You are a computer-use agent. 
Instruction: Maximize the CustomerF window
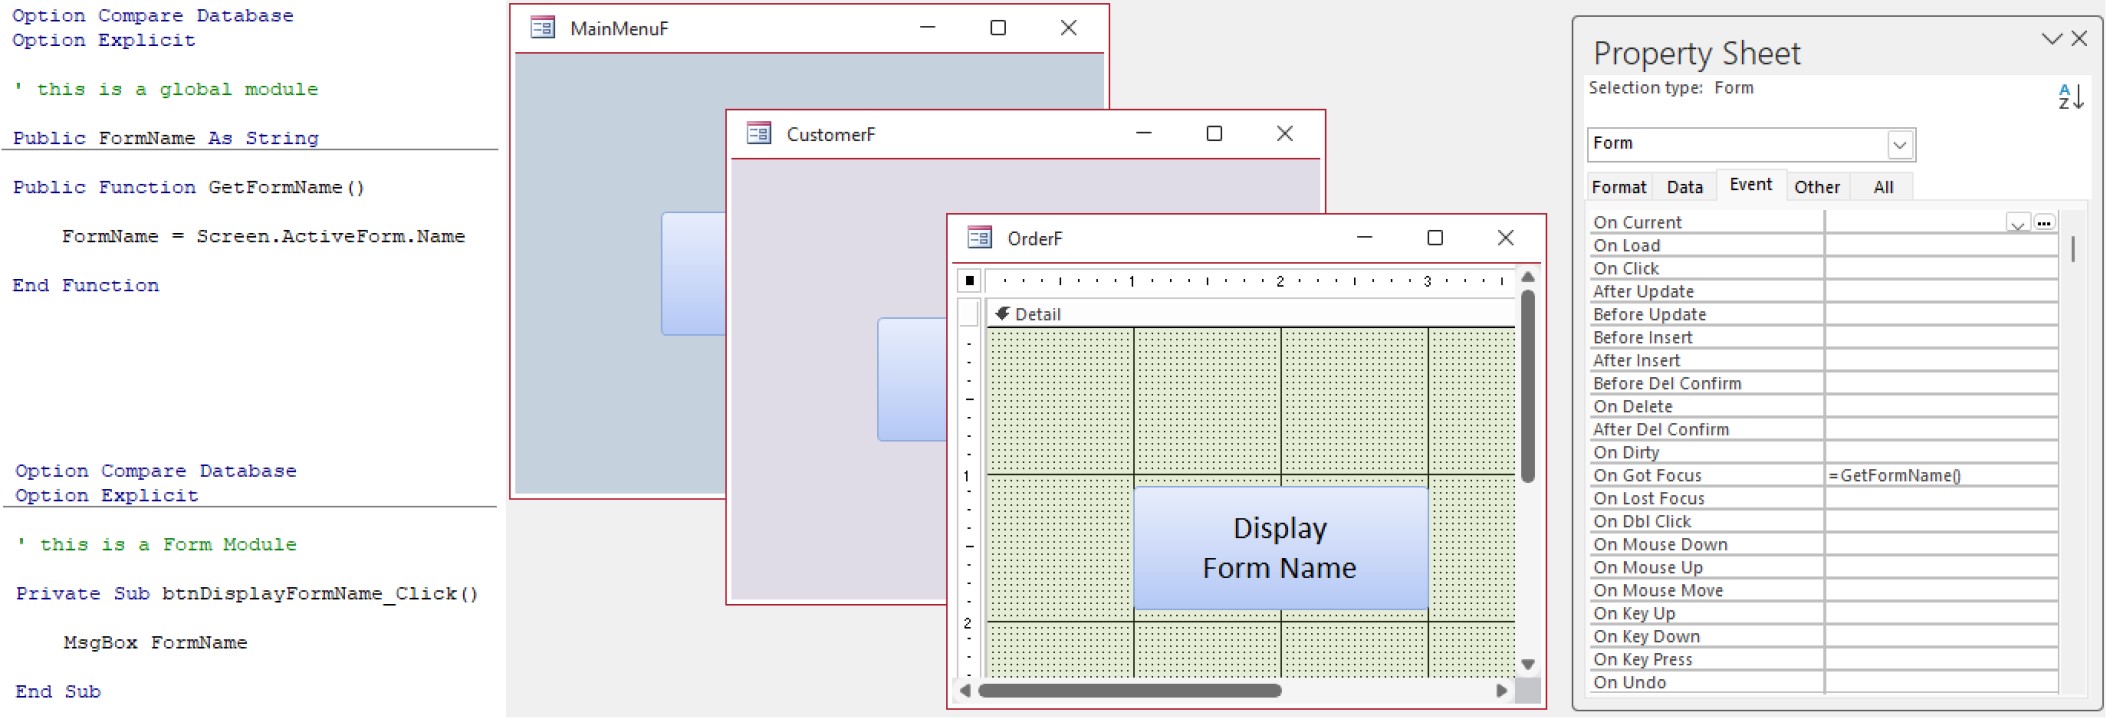(x=1214, y=133)
